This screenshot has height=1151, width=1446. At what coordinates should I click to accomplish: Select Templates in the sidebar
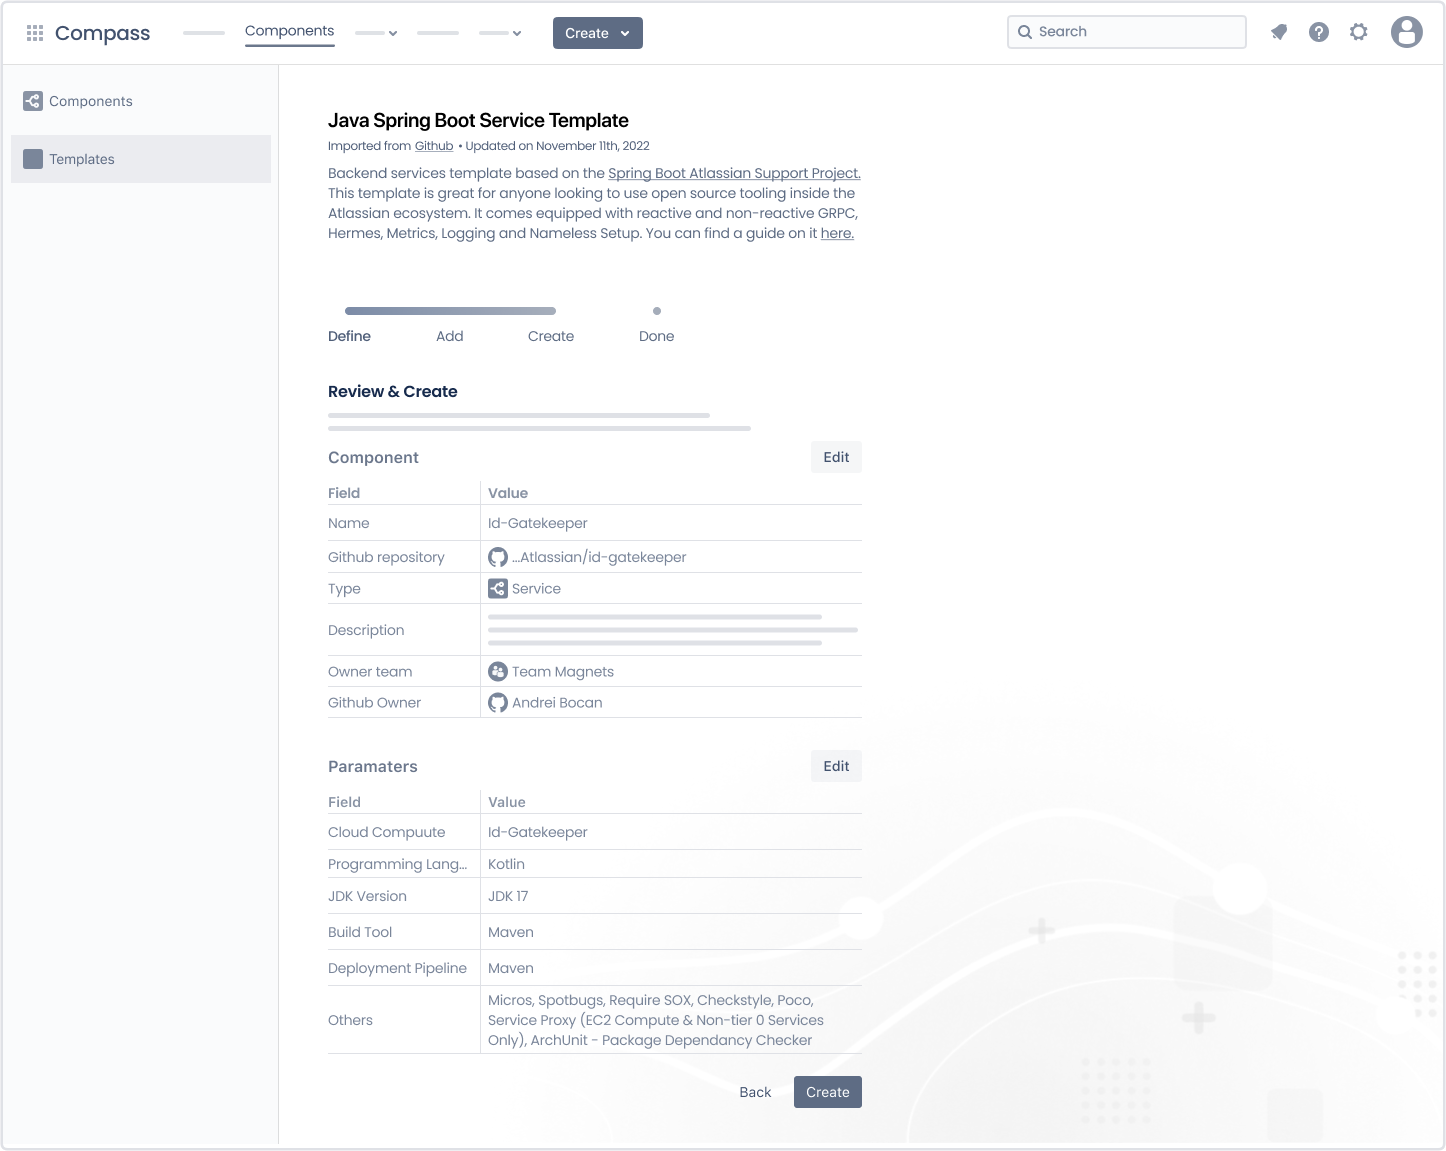click(82, 158)
